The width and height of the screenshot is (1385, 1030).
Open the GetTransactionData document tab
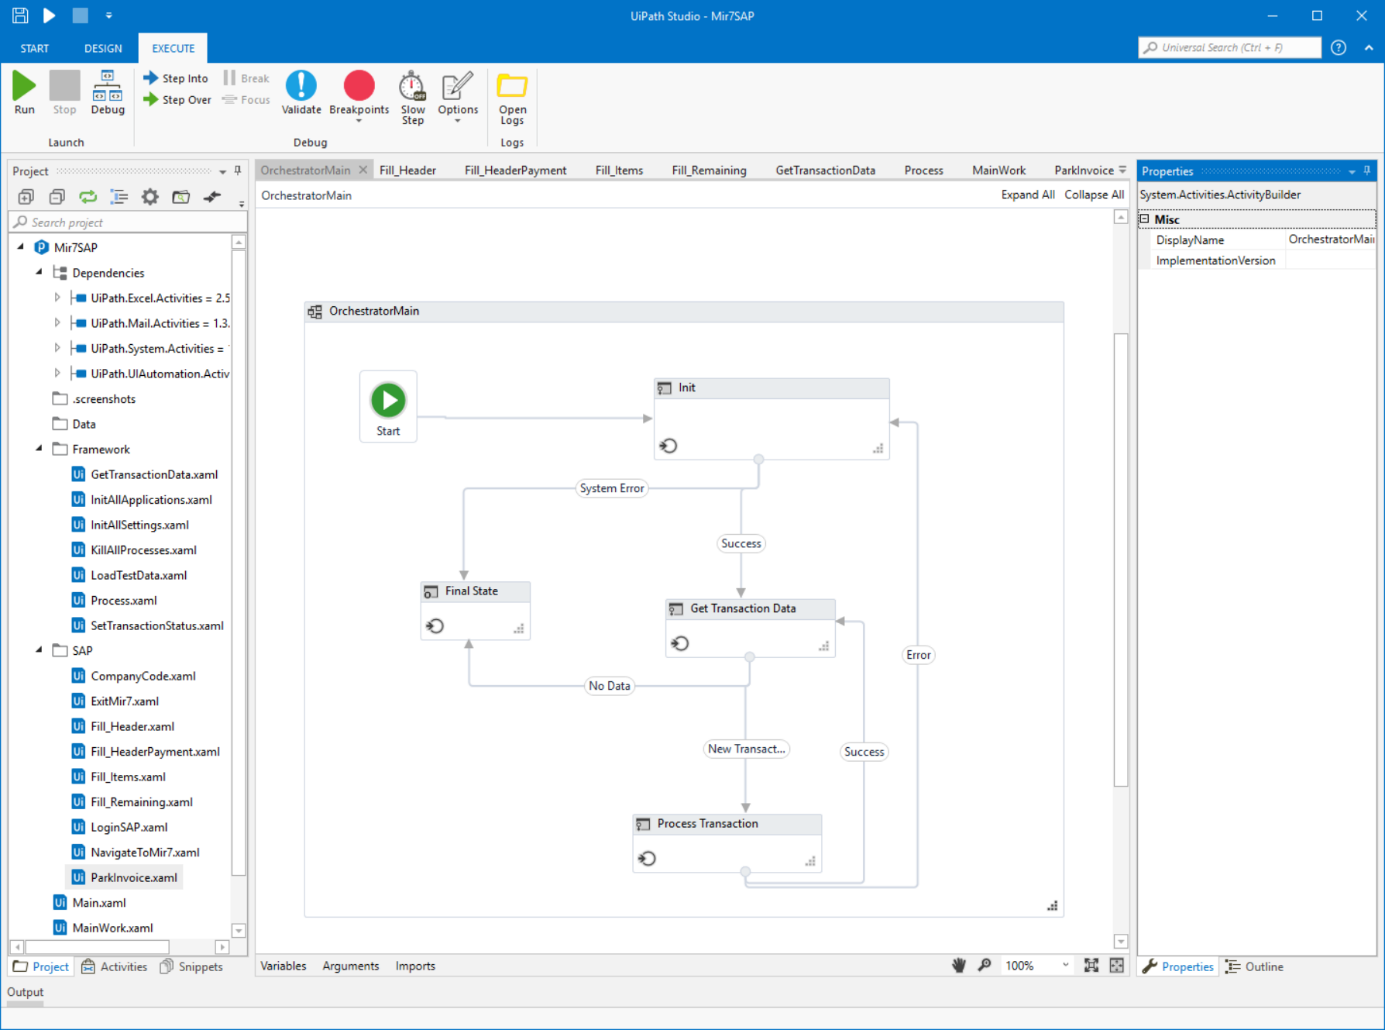(826, 170)
